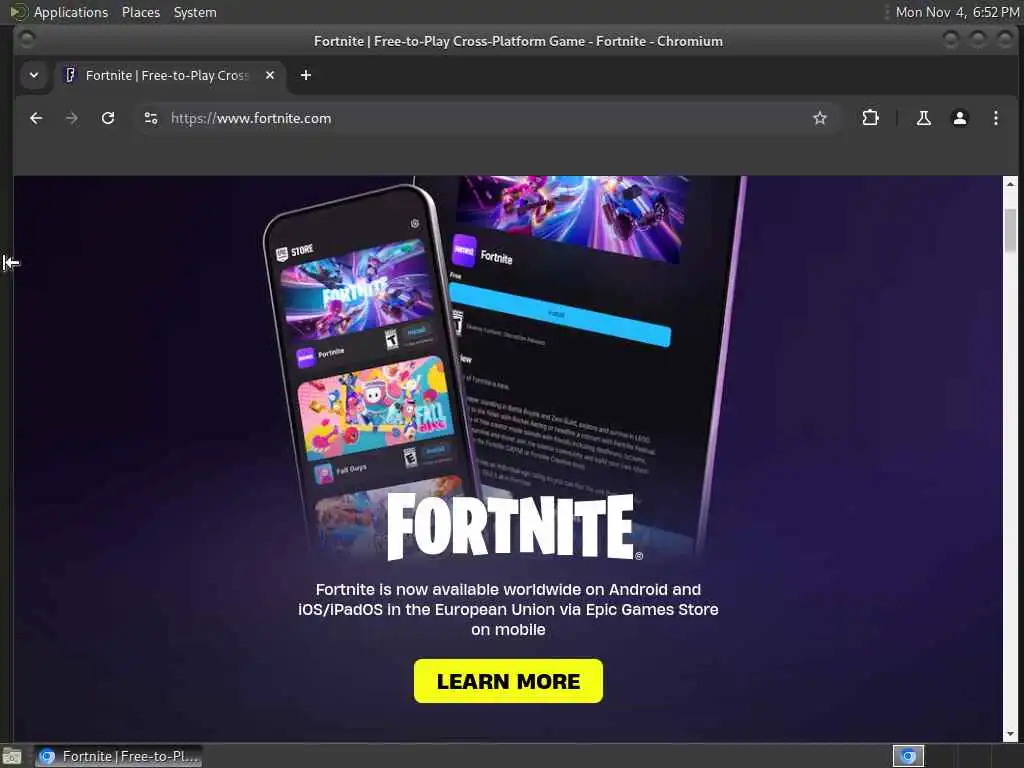Open a new tab with plus button
This screenshot has width=1024, height=768.
tap(306, 75)
